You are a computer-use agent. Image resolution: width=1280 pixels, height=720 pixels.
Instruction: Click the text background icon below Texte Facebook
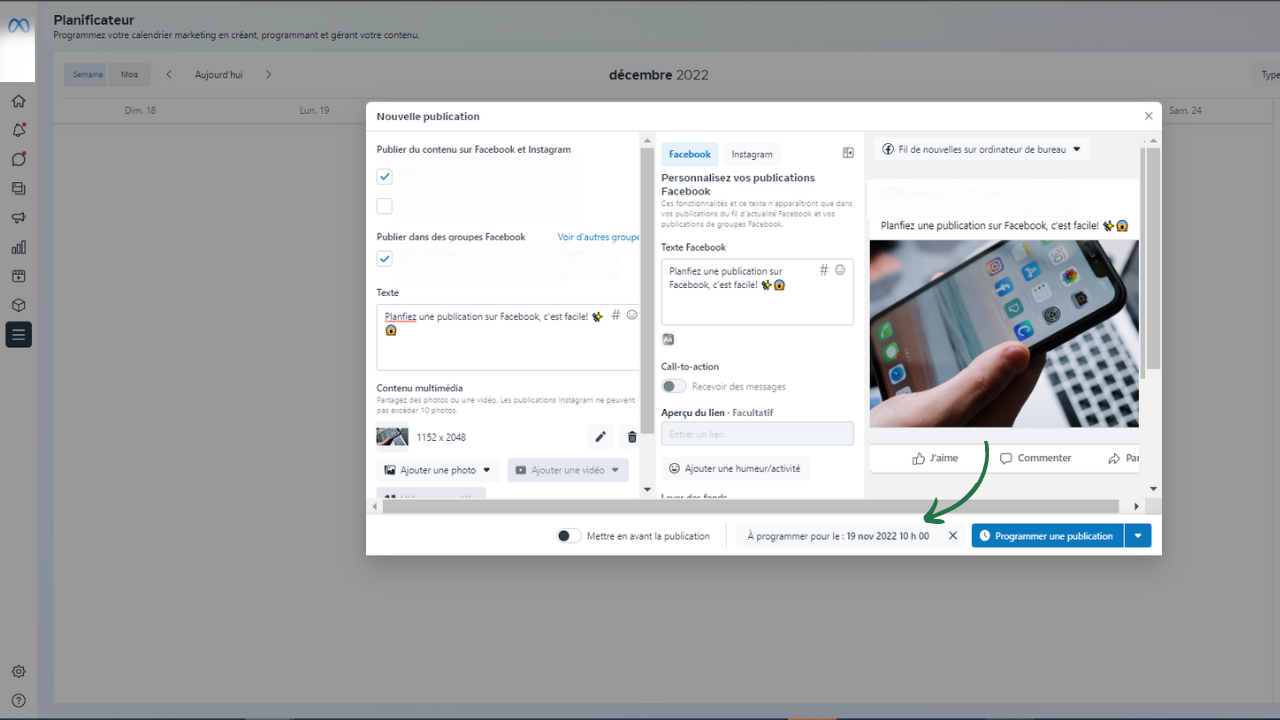668,340
